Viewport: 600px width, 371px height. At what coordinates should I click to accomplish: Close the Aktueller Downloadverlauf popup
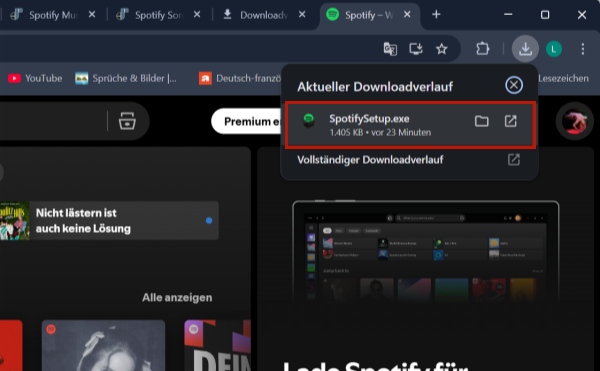[x=514, y=85]
